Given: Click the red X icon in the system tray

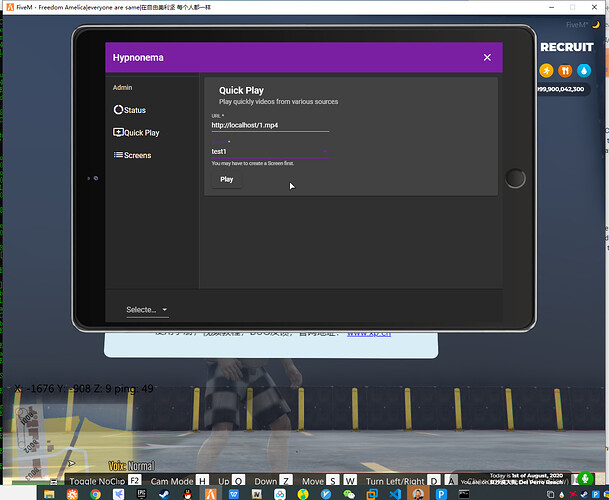Looking at the screenshot, I should 572,495.
